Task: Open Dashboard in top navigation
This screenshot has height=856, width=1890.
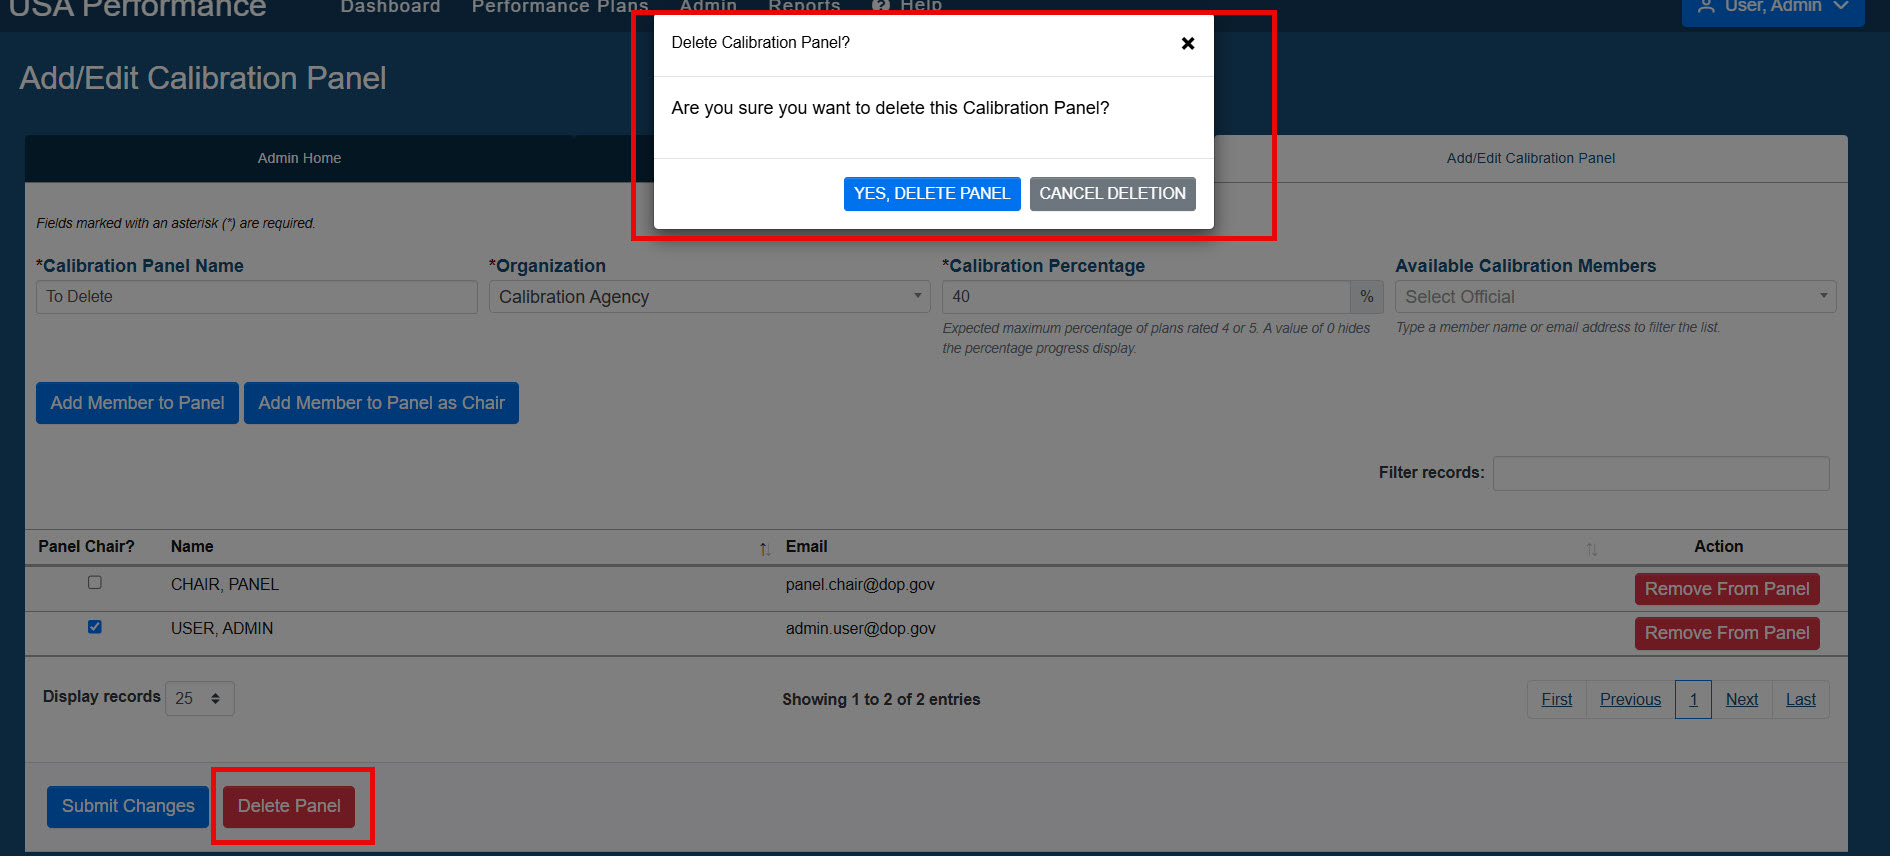Action: 390,7
